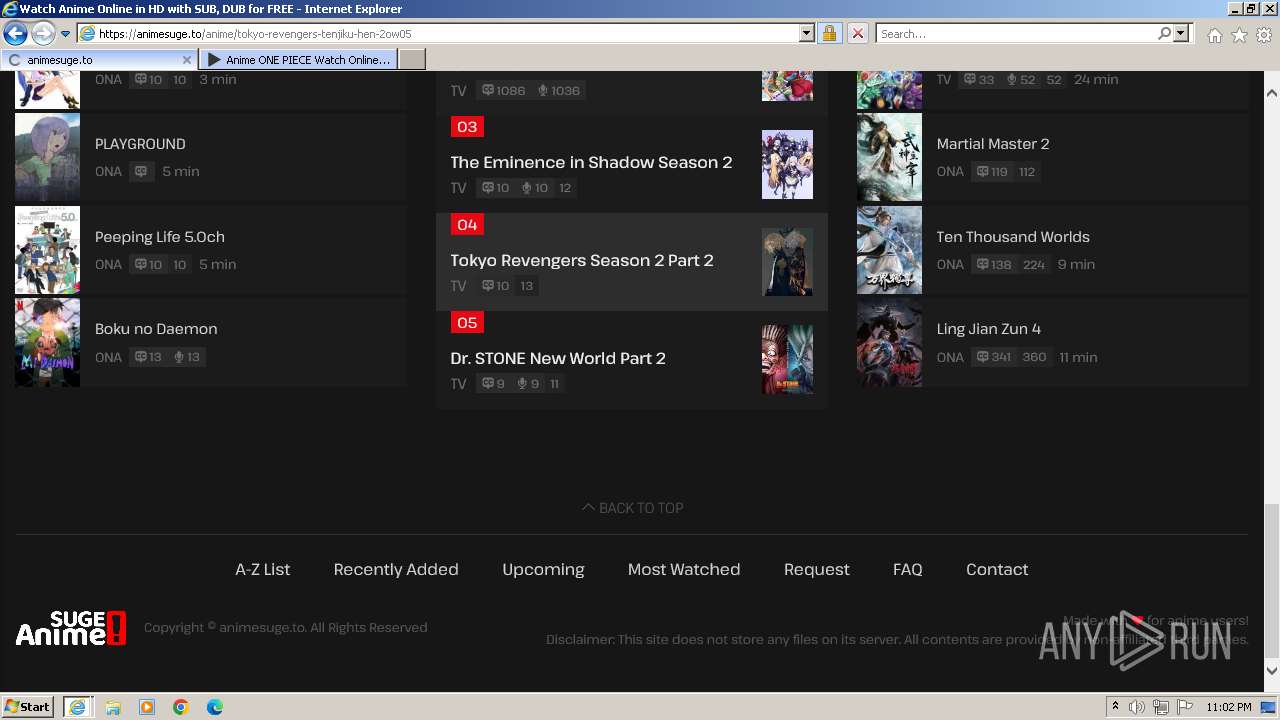Stop loading with the red X button
Screen dimensions: 1280x720
(x=858, y=33)
